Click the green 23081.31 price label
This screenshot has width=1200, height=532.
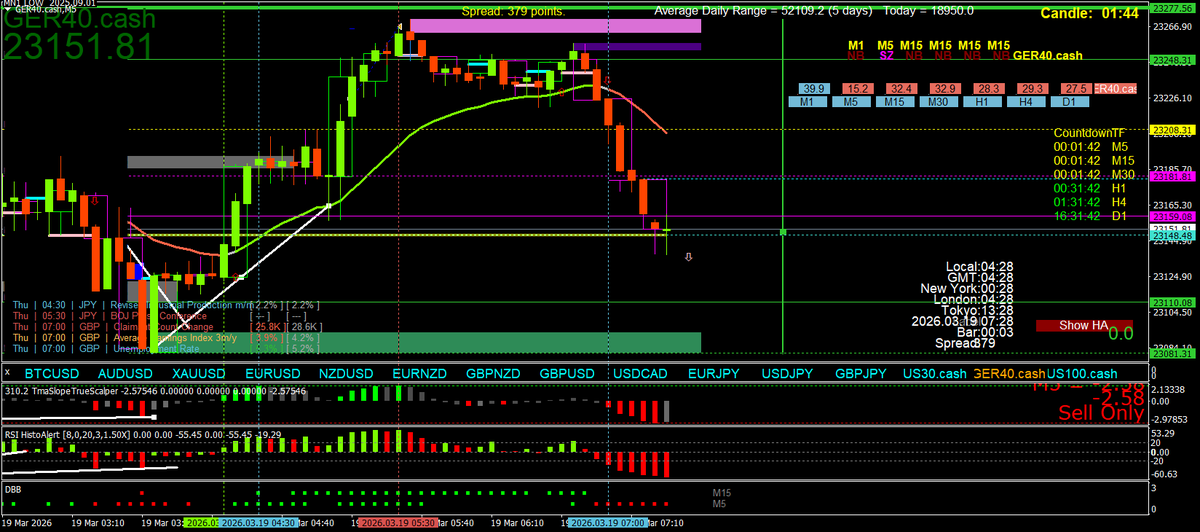click(1170, 353)
